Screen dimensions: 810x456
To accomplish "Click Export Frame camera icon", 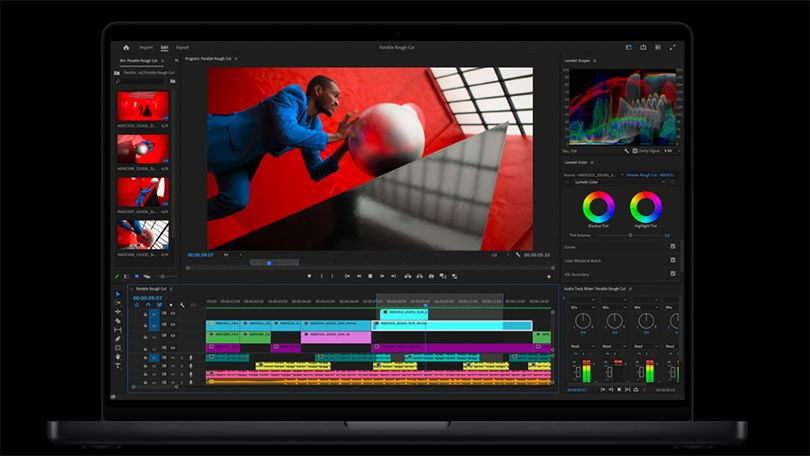I will [x=431, y=276].
